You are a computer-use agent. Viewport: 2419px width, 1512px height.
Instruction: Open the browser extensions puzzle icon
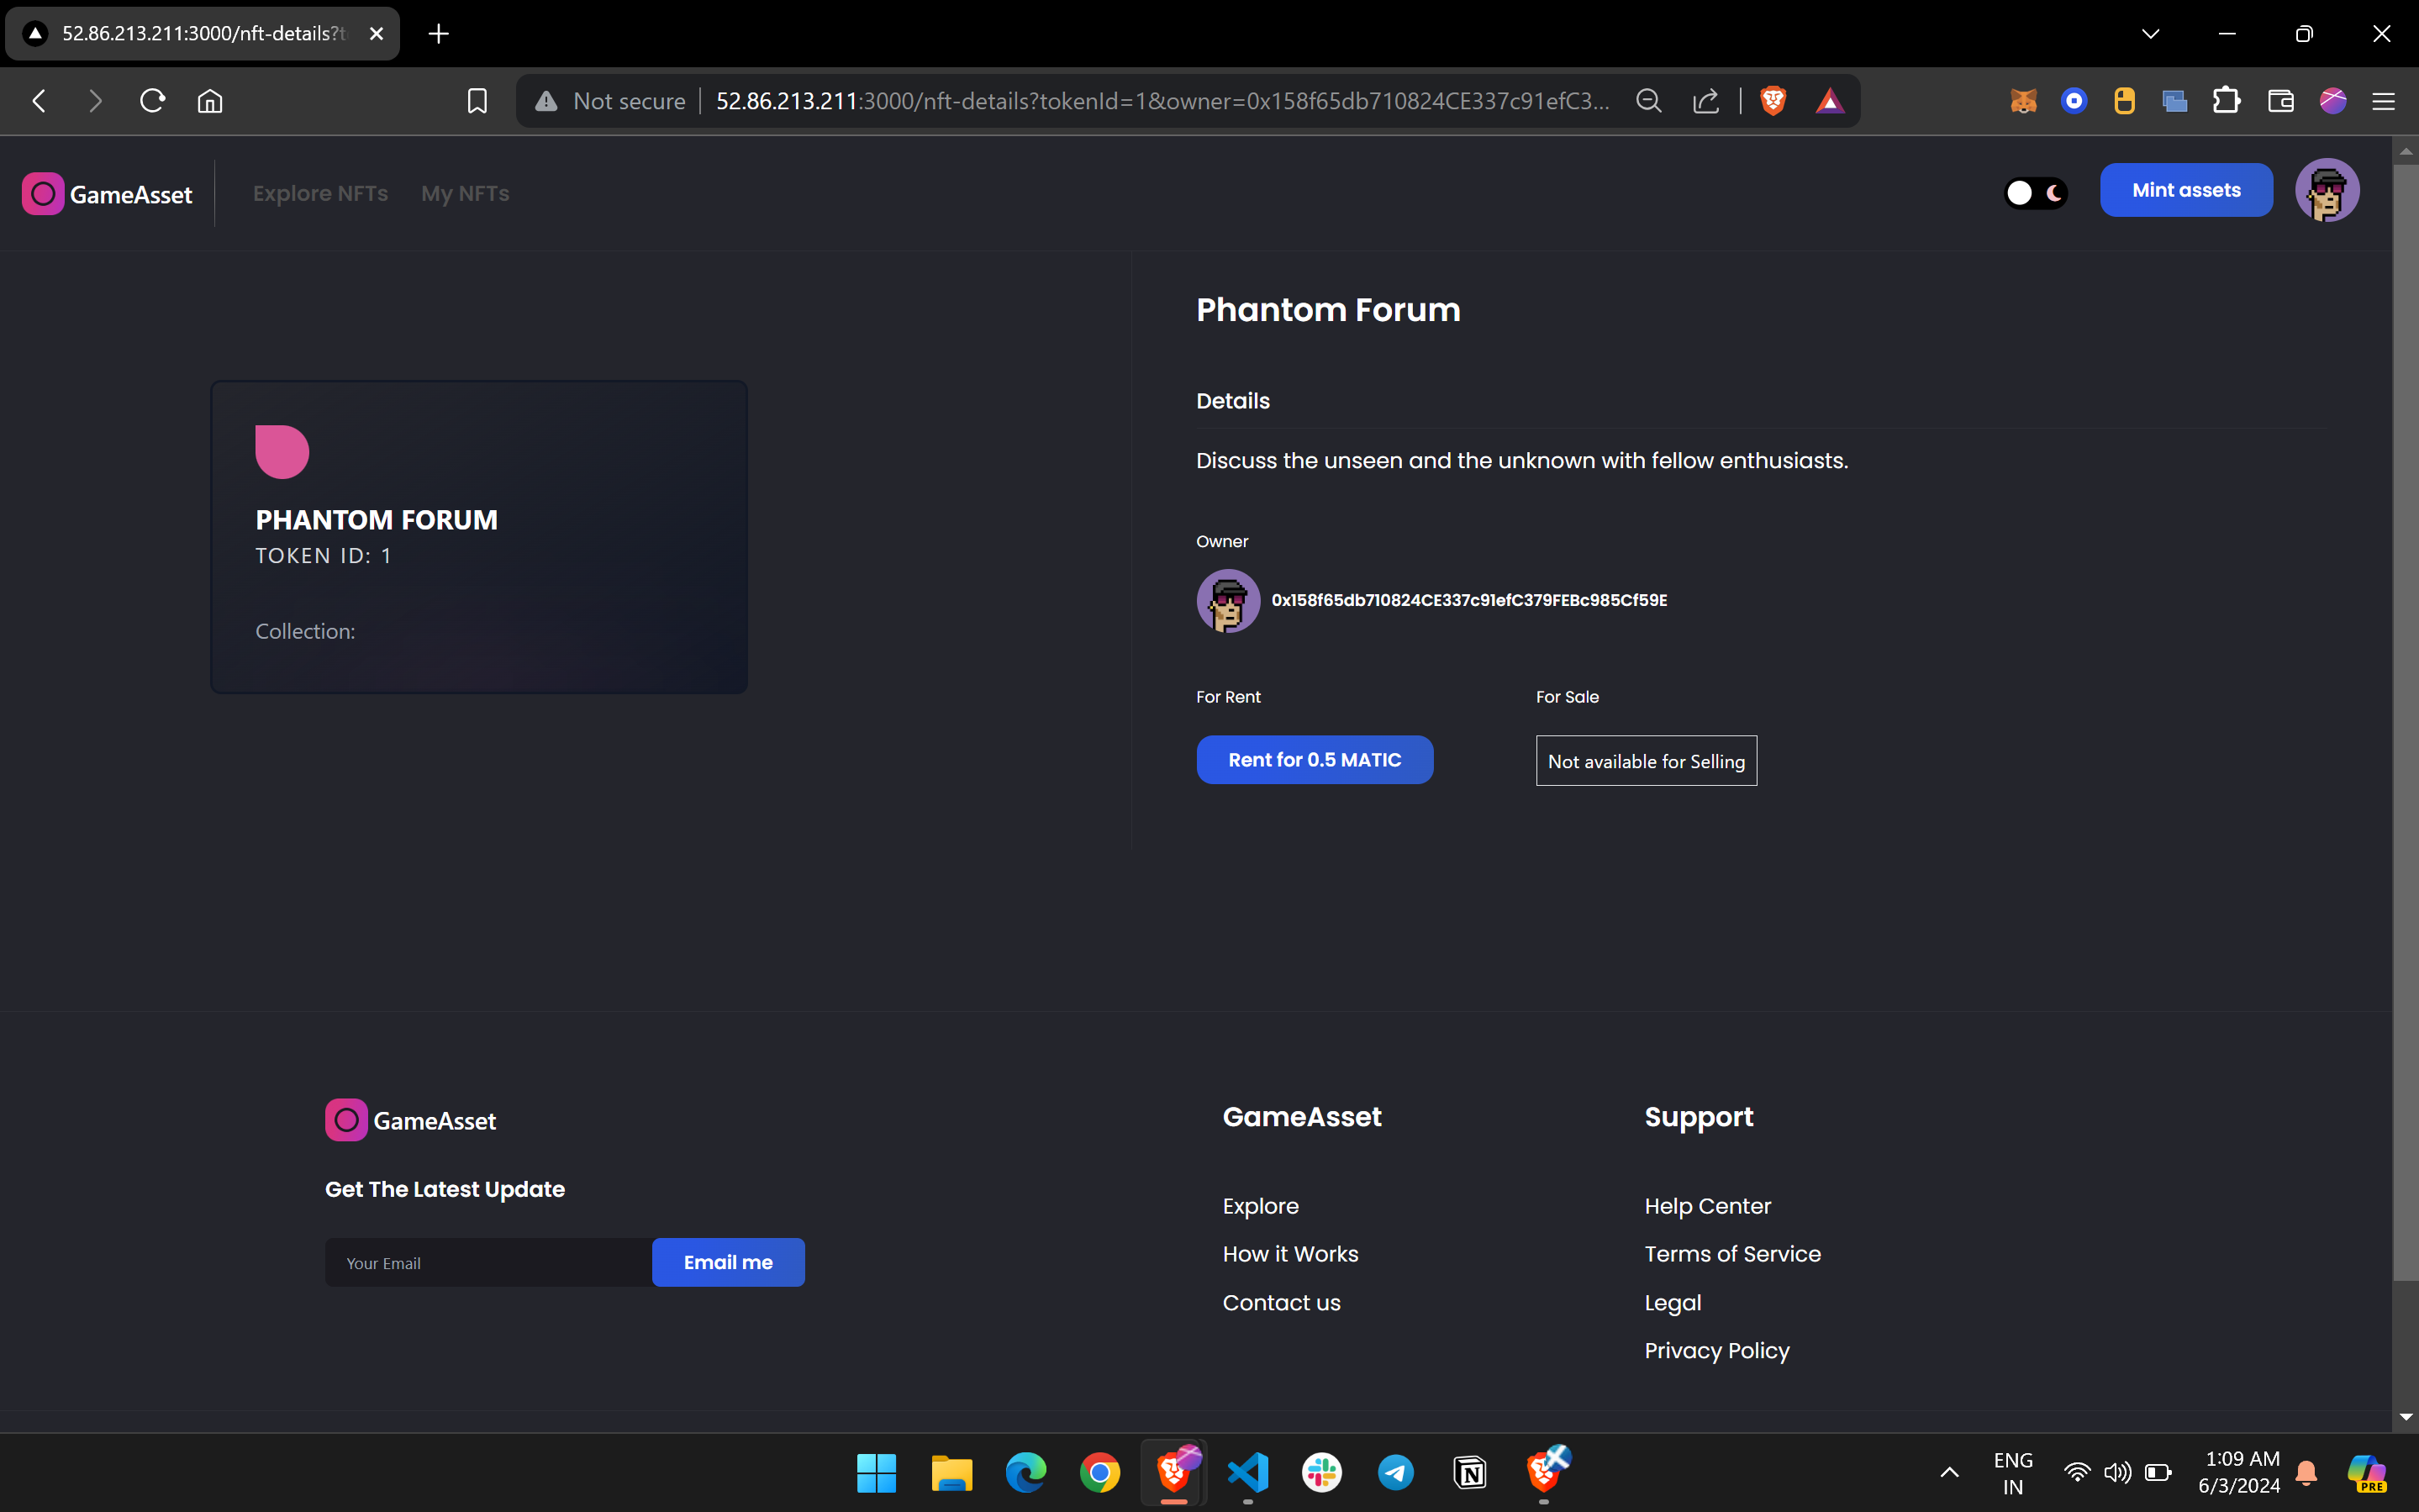point(2226,101)
